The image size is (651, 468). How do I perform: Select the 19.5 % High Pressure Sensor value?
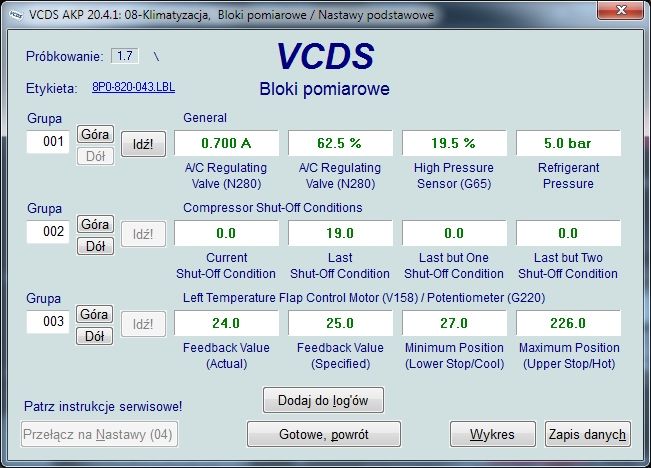454,143
